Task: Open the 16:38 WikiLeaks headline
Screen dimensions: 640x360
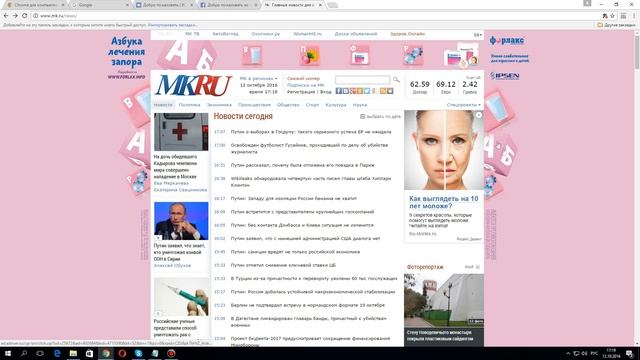Action: 311,182
